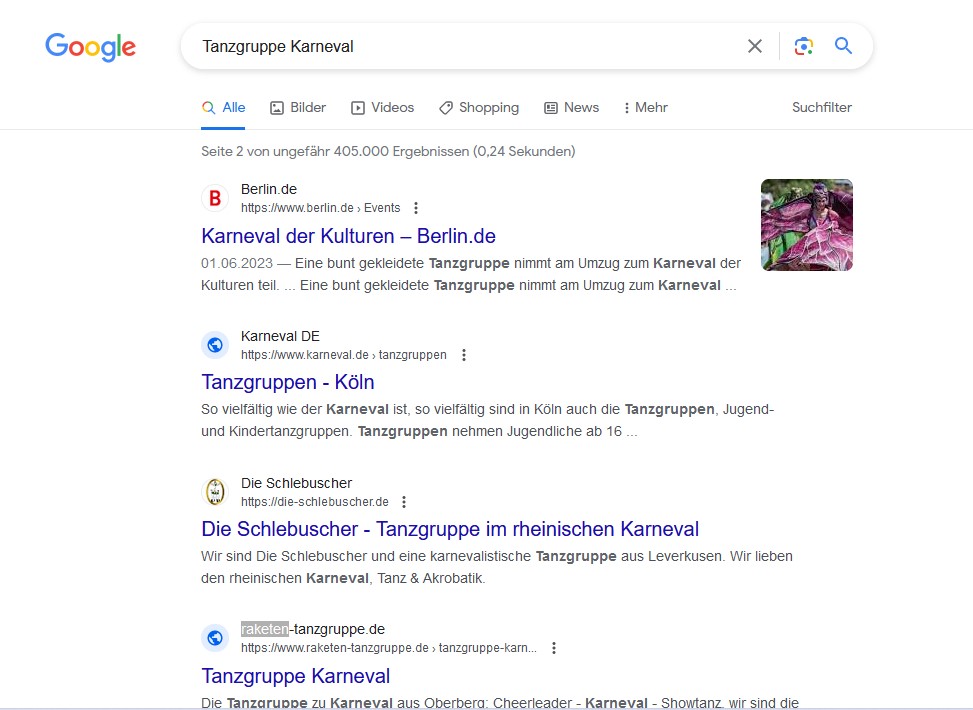The height and width of the screenshot is (710, 973).
Task: Click raketen-tanzgruppe.de globe favicon
Action: (215, 638)
